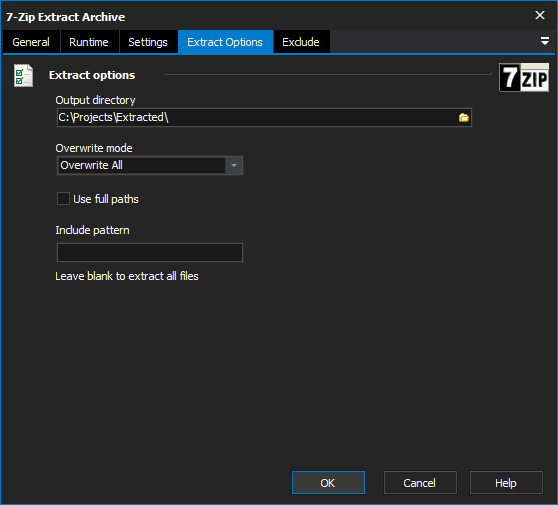Switch to the Runtime tab
This screenshot has width=558, height=505.
[x=89, y=42]
